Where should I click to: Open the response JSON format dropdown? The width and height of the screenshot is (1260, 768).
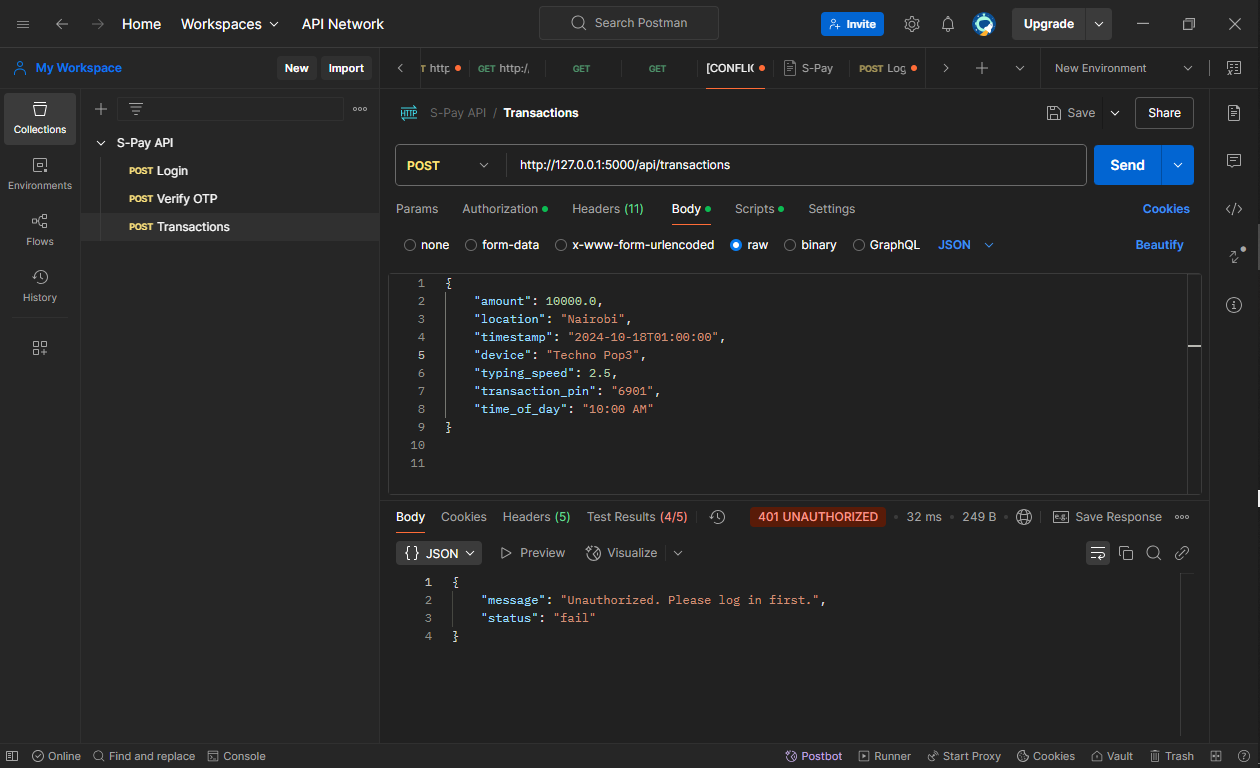tap(439, 553)
